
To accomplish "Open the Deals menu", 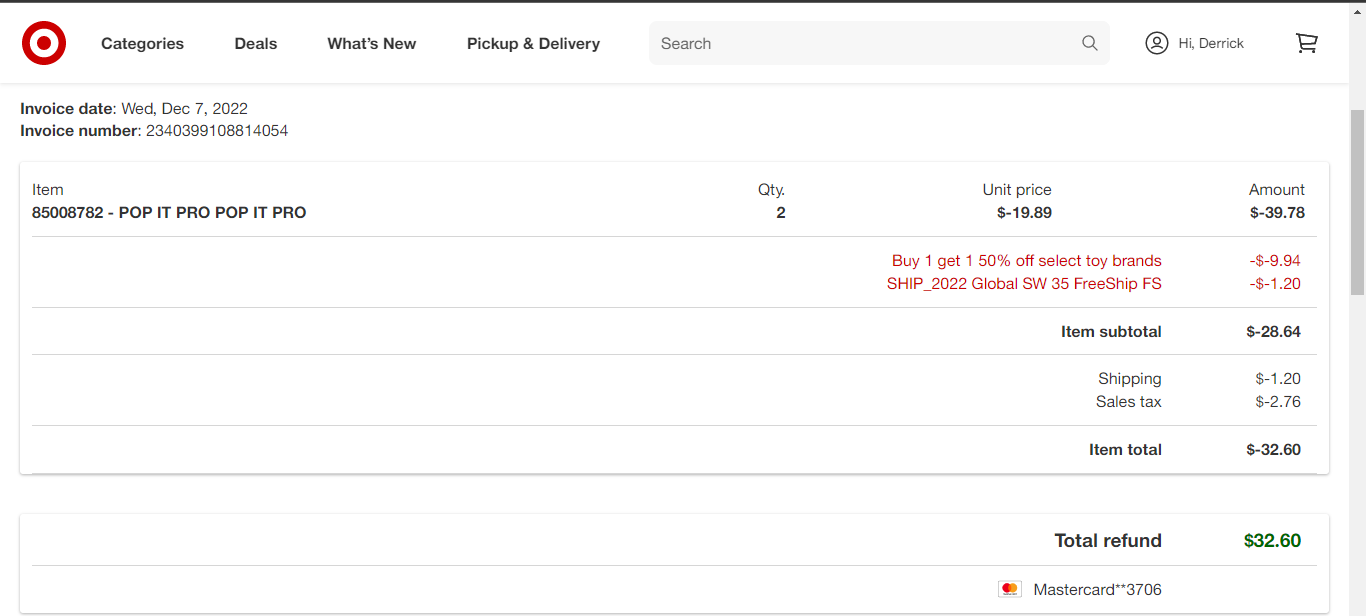I will coord(256,44).
